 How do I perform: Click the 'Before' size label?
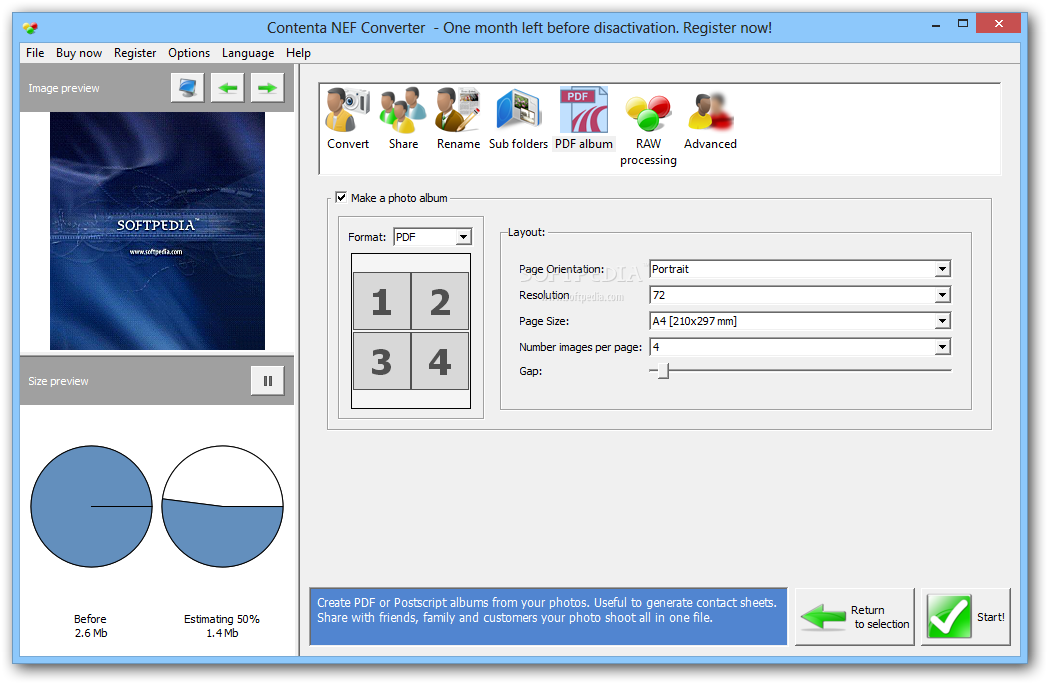tap(90, 619)
